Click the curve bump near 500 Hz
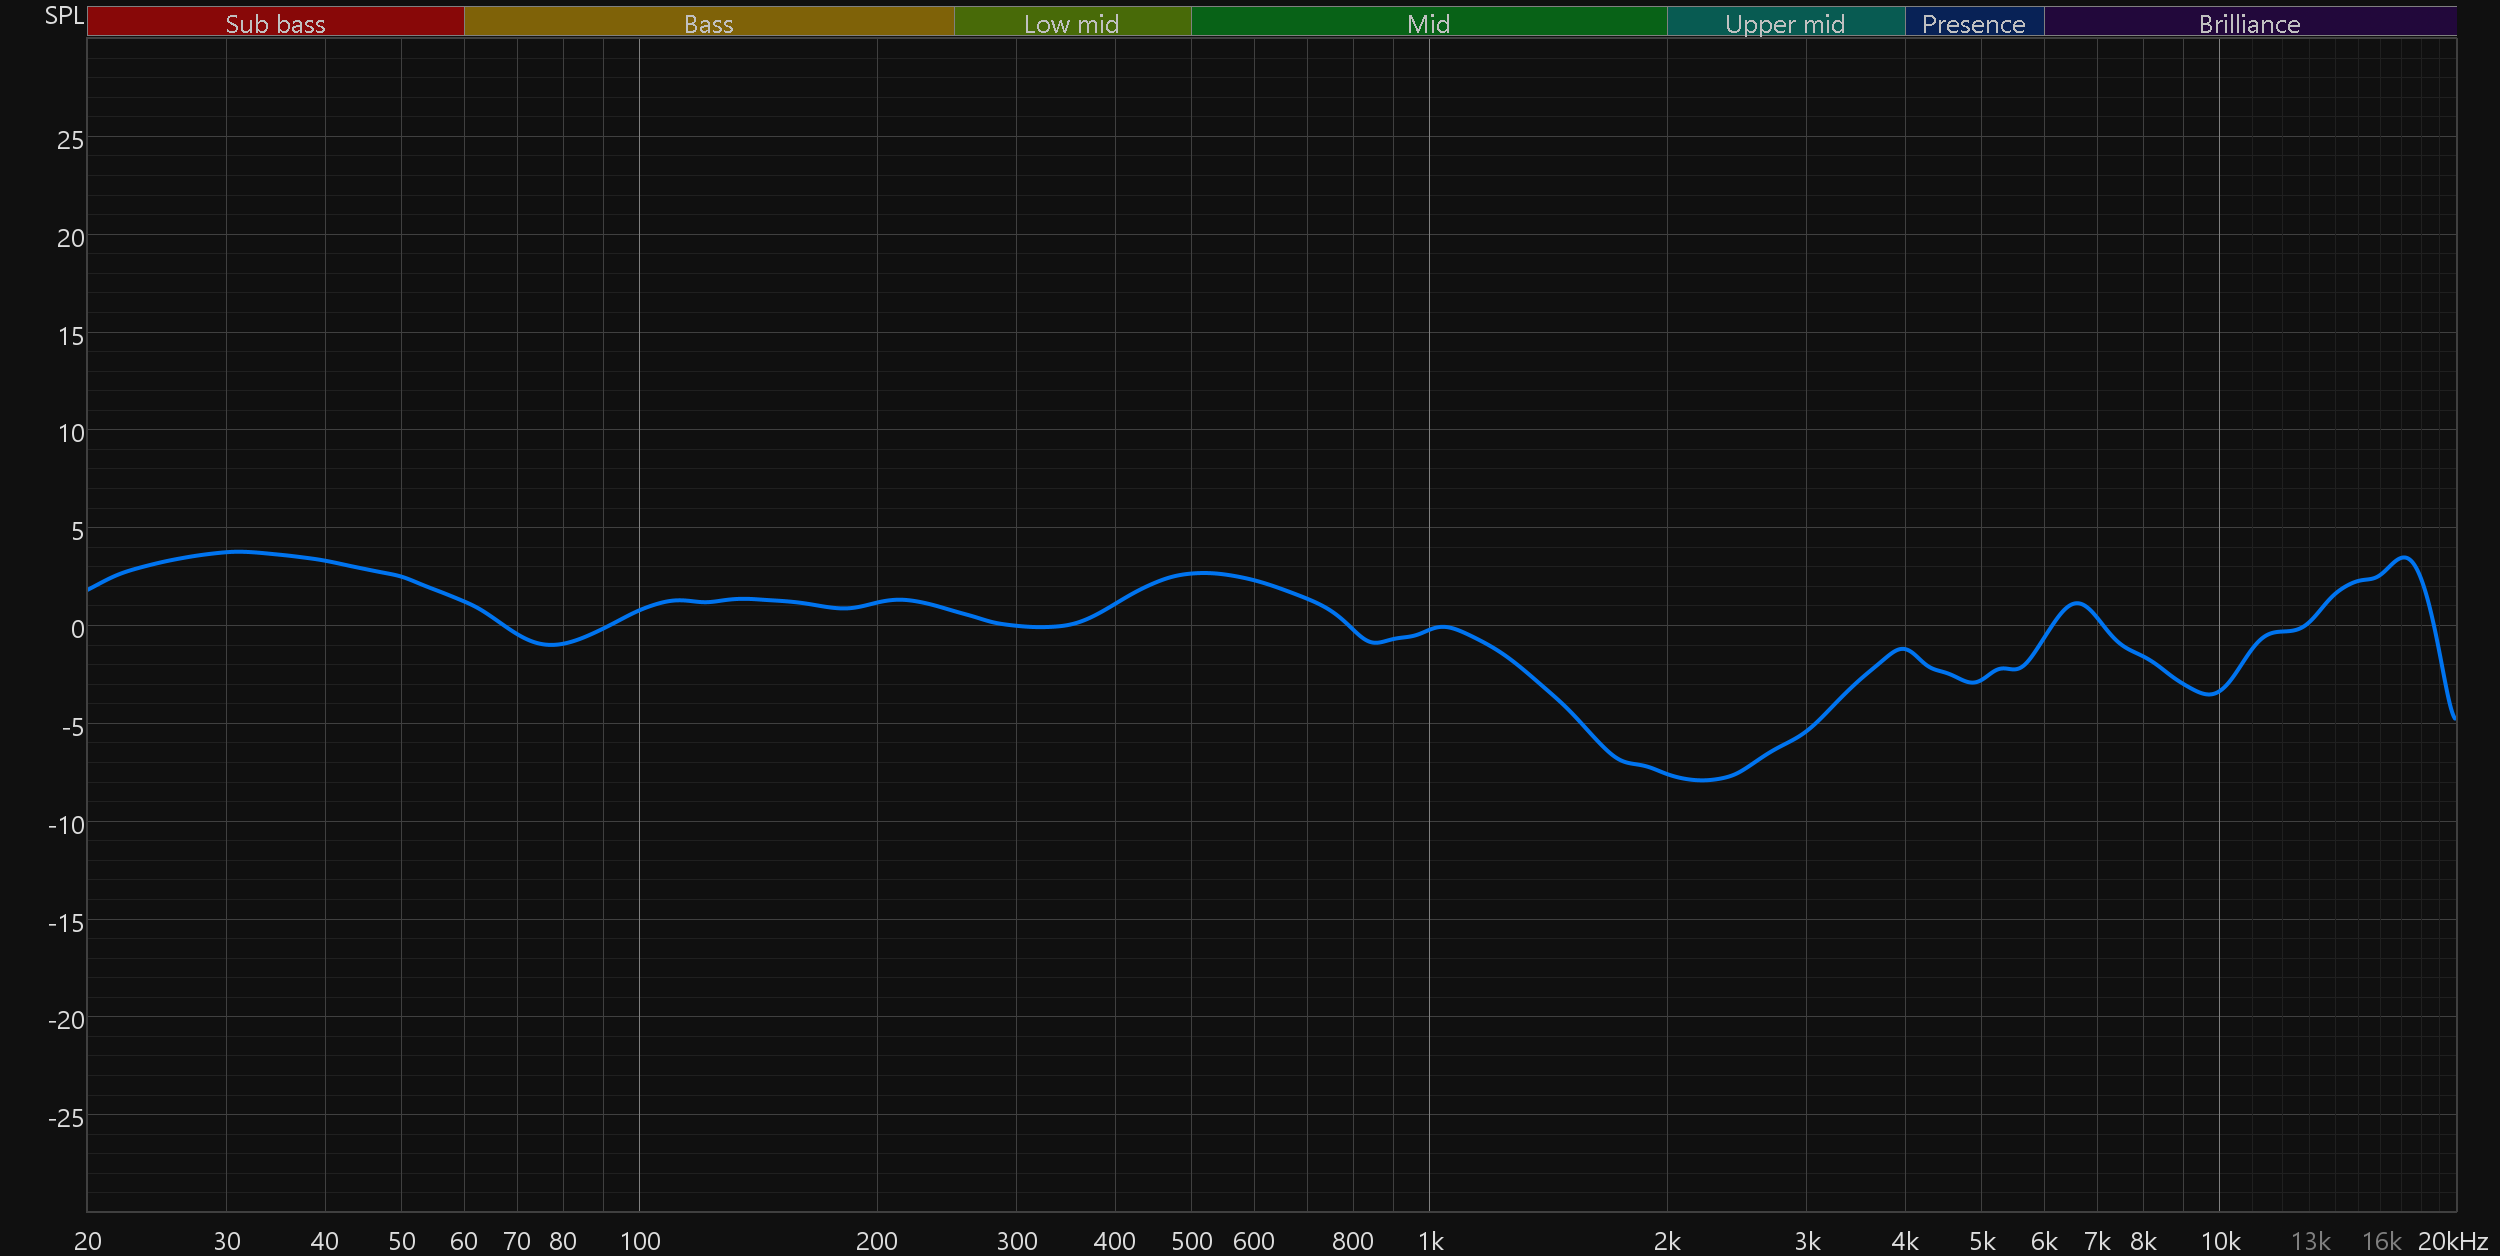 point(1205,573)
